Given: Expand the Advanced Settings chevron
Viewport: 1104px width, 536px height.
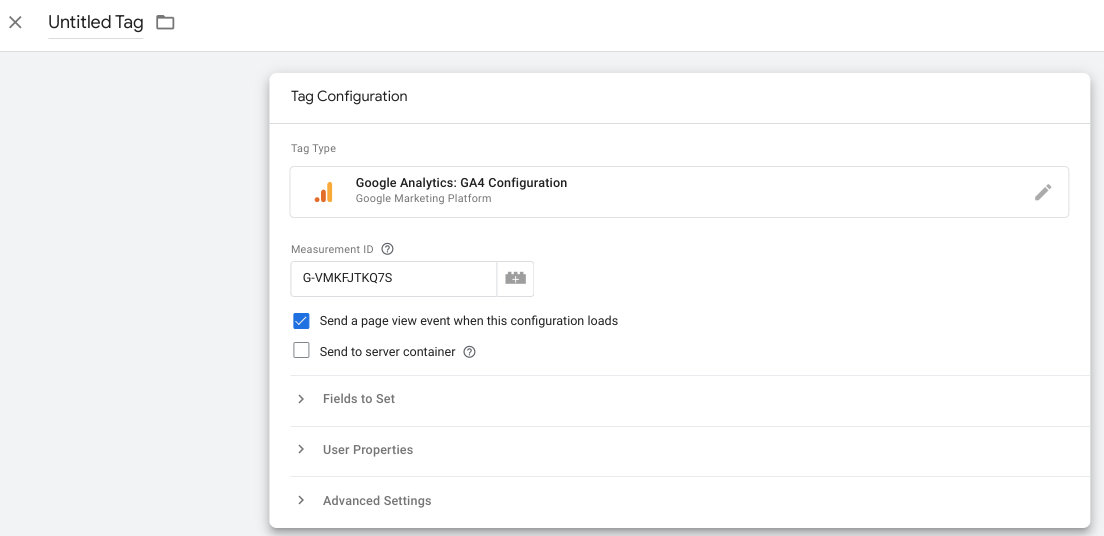Looking at the screenshot, I should pyautogui.click(x=301, y=500).
